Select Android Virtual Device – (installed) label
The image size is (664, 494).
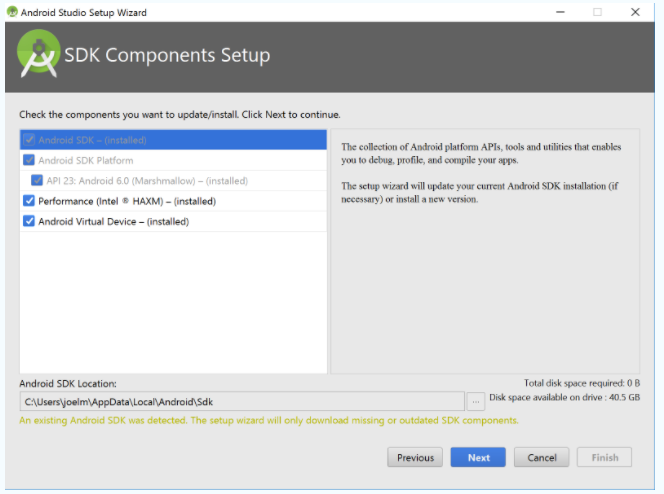click(113, 221)
